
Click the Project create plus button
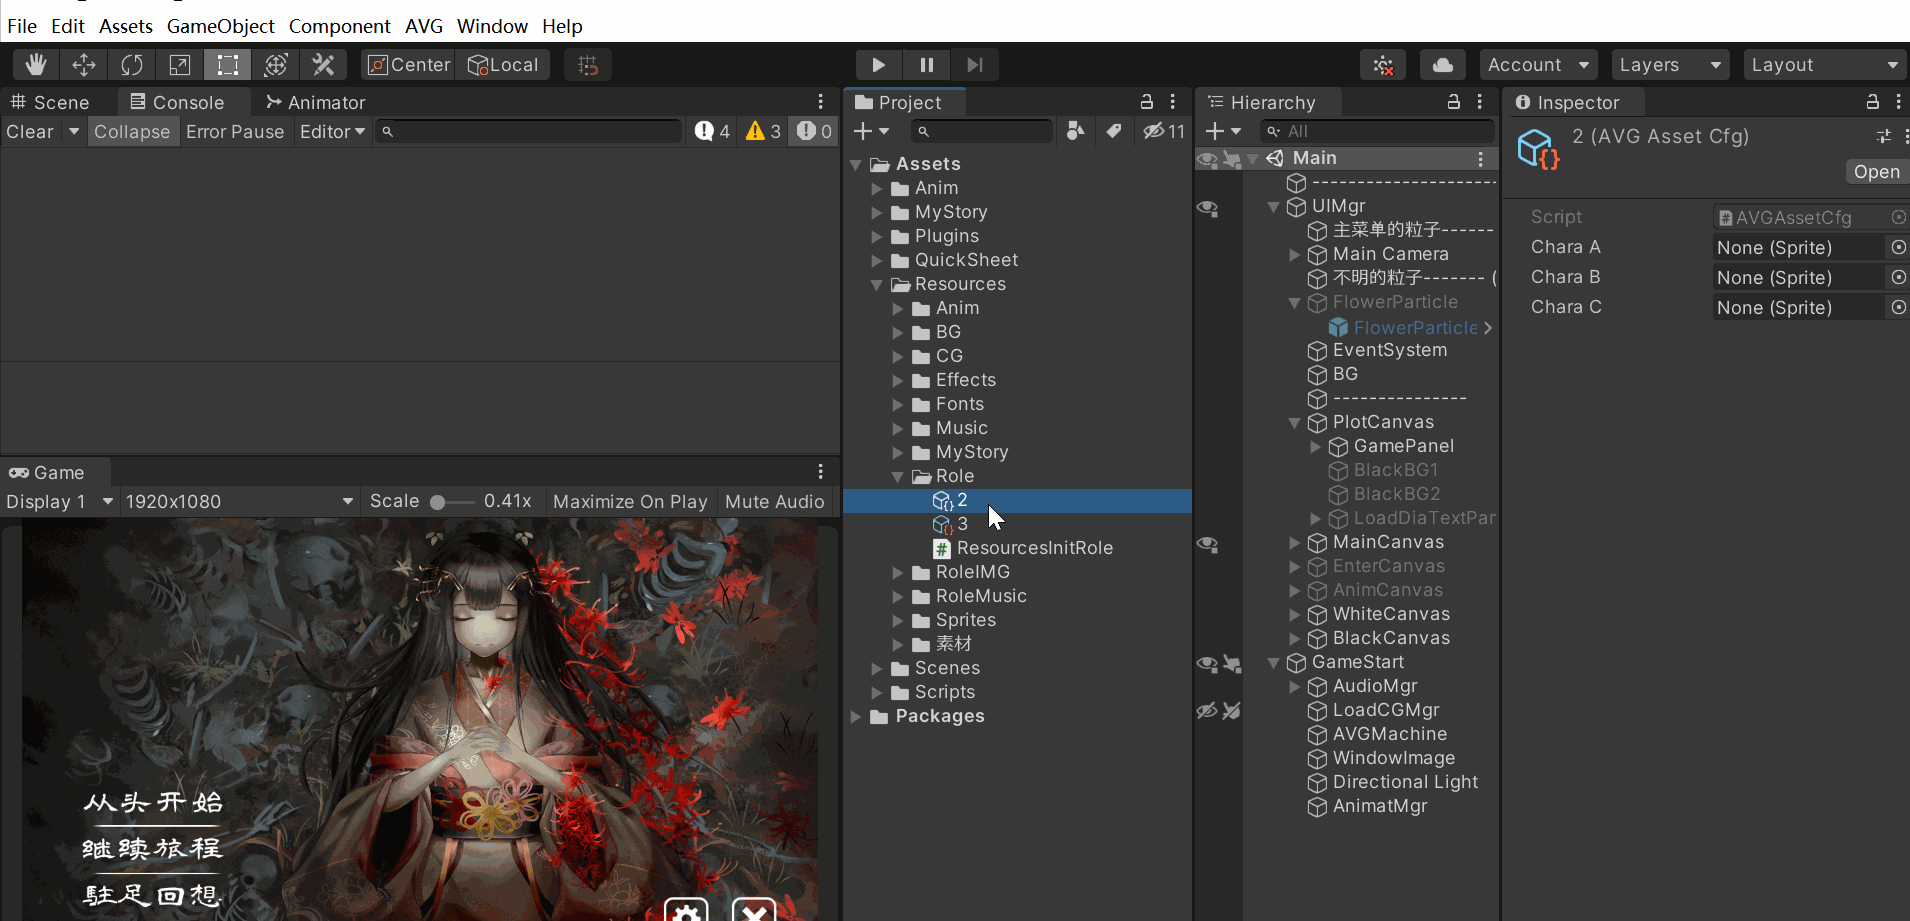point(871,131)
